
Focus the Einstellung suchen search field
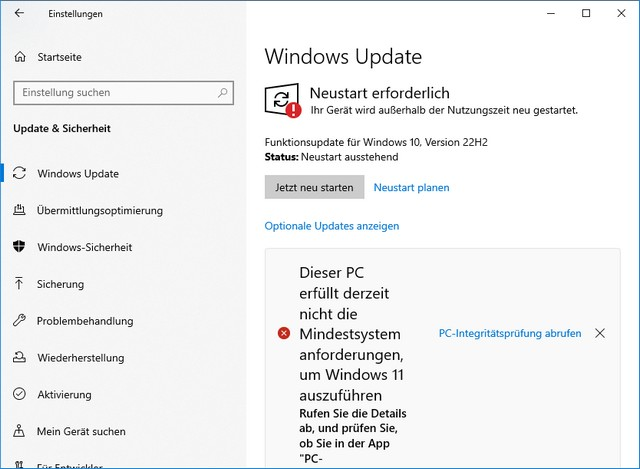coord(123,93)
